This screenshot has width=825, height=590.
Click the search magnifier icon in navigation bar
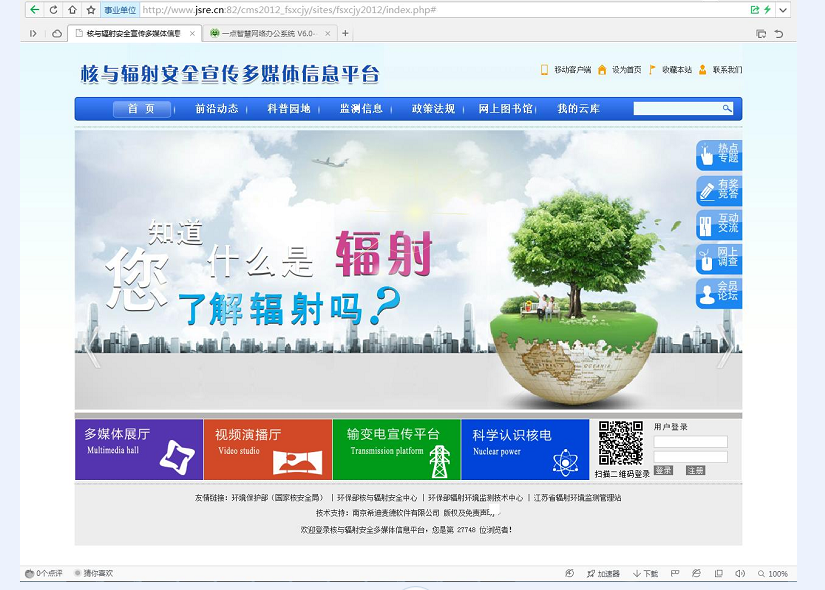(727, 109)
